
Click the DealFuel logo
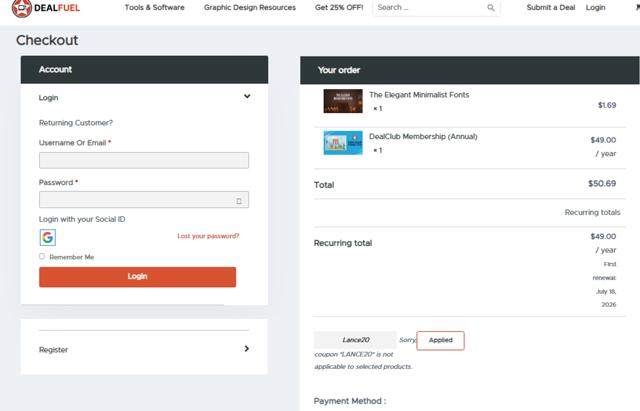click(46, 8)
